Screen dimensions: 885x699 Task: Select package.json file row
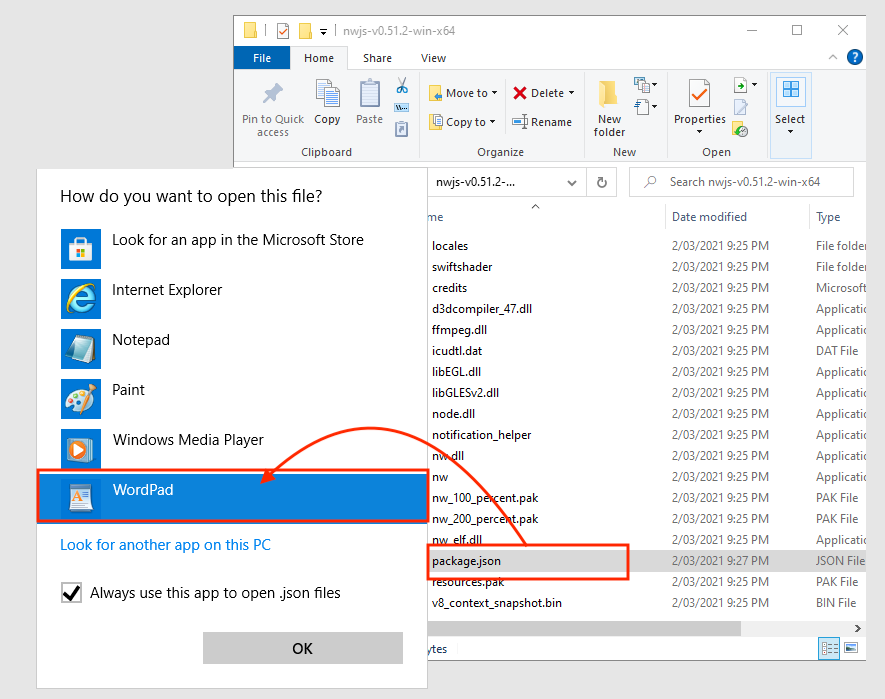click(647, 561)
